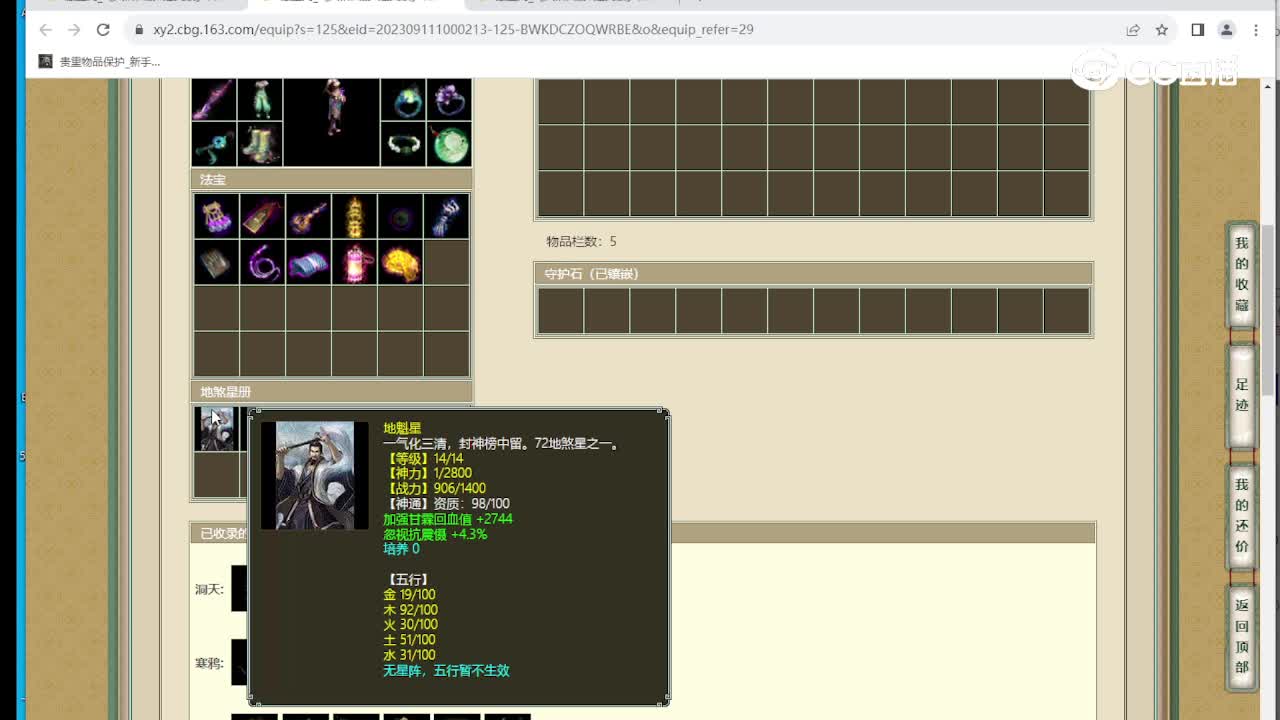This screenshot has width=1280, height=720.
Task: Click the 加强甘霖回血值 +2744 line
Action: [x=448, y=519]
